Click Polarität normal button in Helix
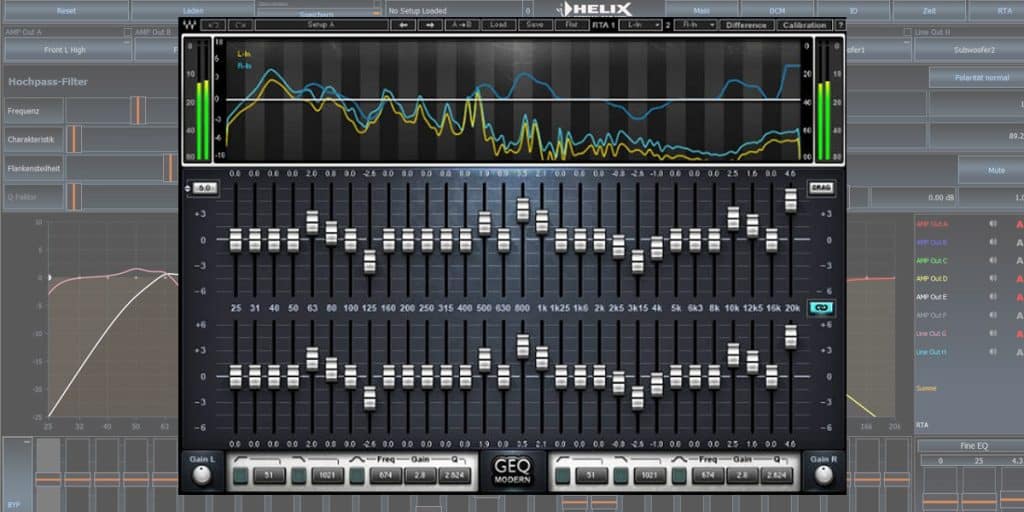This screenshot has width=1024, height=512. pyautogui.click(x=976, y=77)
